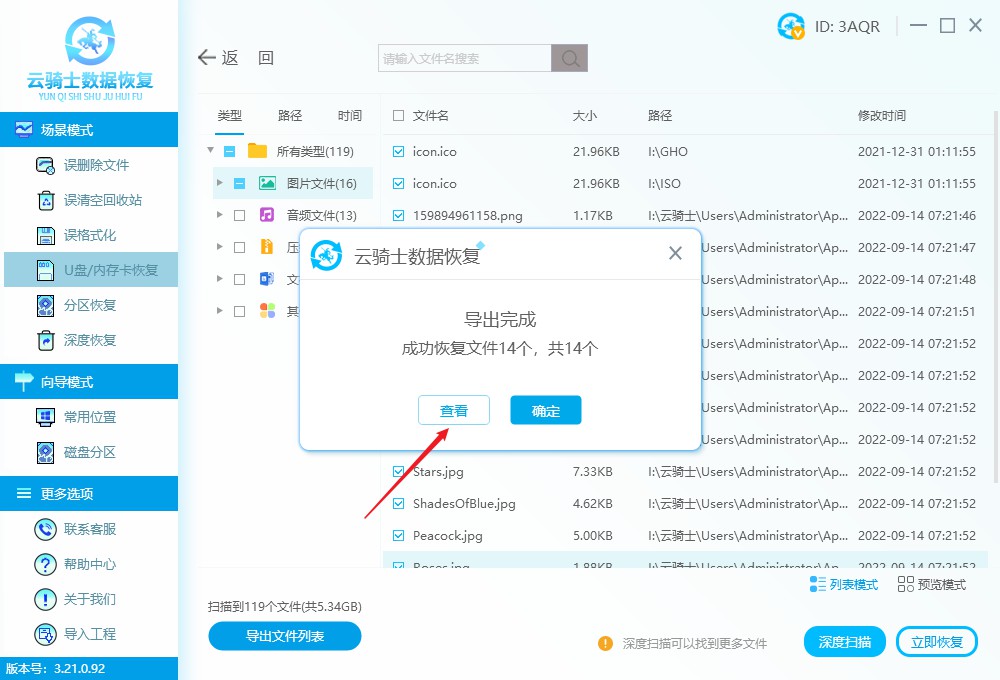1000x680 pixels.
Task: Confirm export by clicking 确定
Action: pyautogui.click(x=545, y=410)
